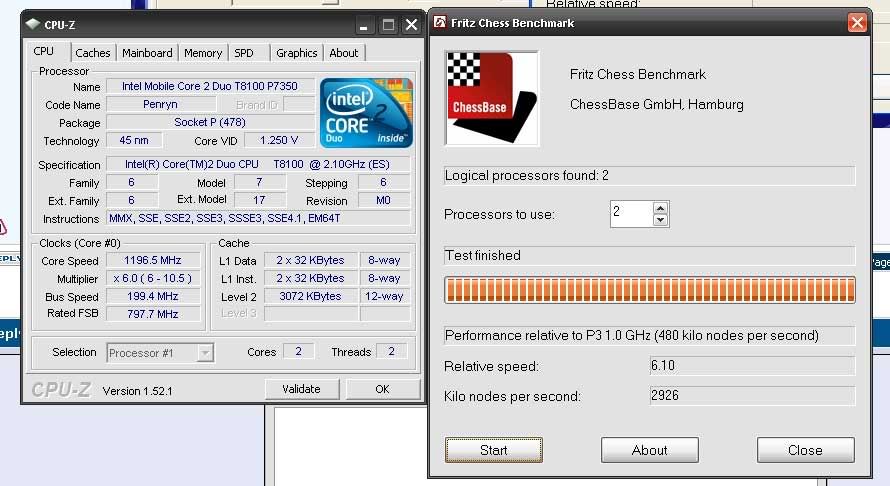Switch to the Memory tab

(x=203, y=53)
